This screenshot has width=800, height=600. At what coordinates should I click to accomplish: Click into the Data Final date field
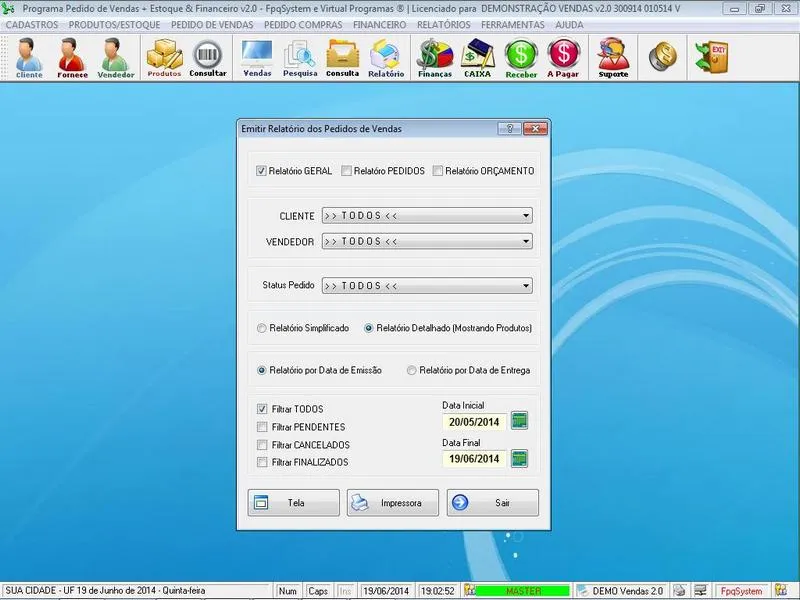pyautogui.click(x=474, y=459)
